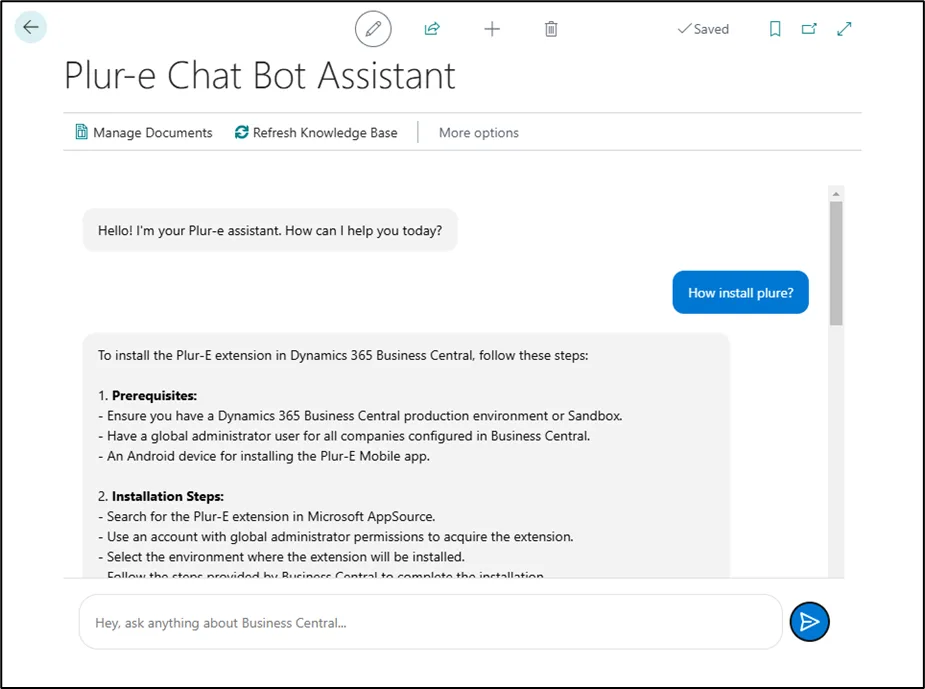Send message with the paper plane button

809,622
